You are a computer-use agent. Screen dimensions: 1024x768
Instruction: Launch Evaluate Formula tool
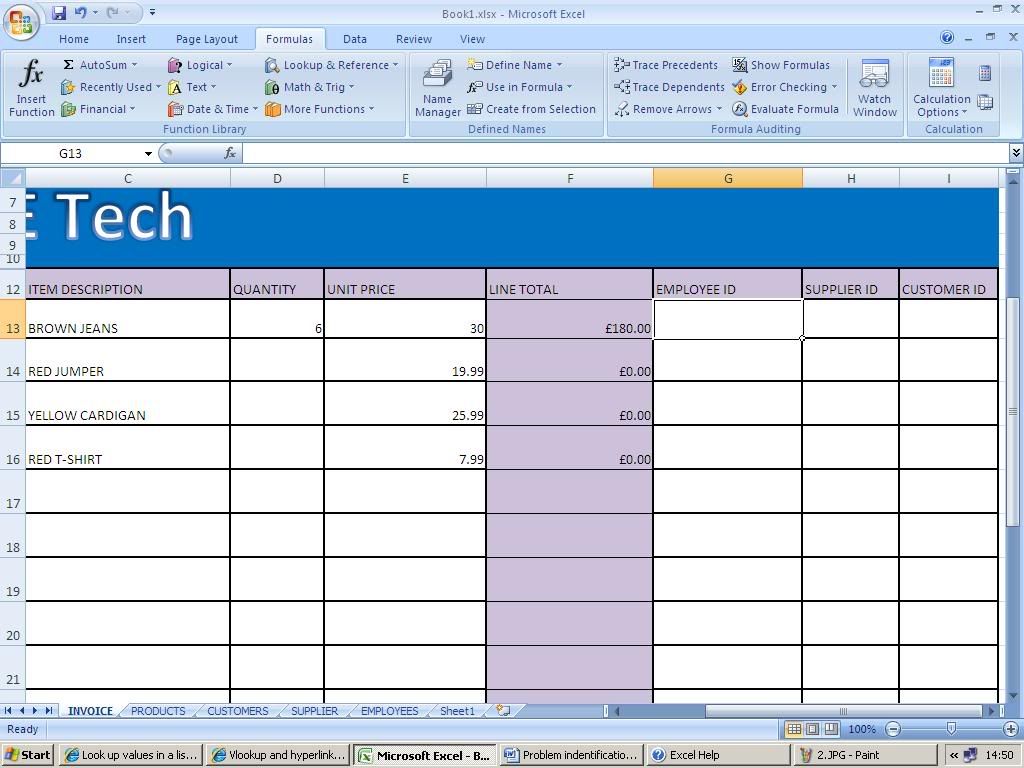[x=785, y=109]
